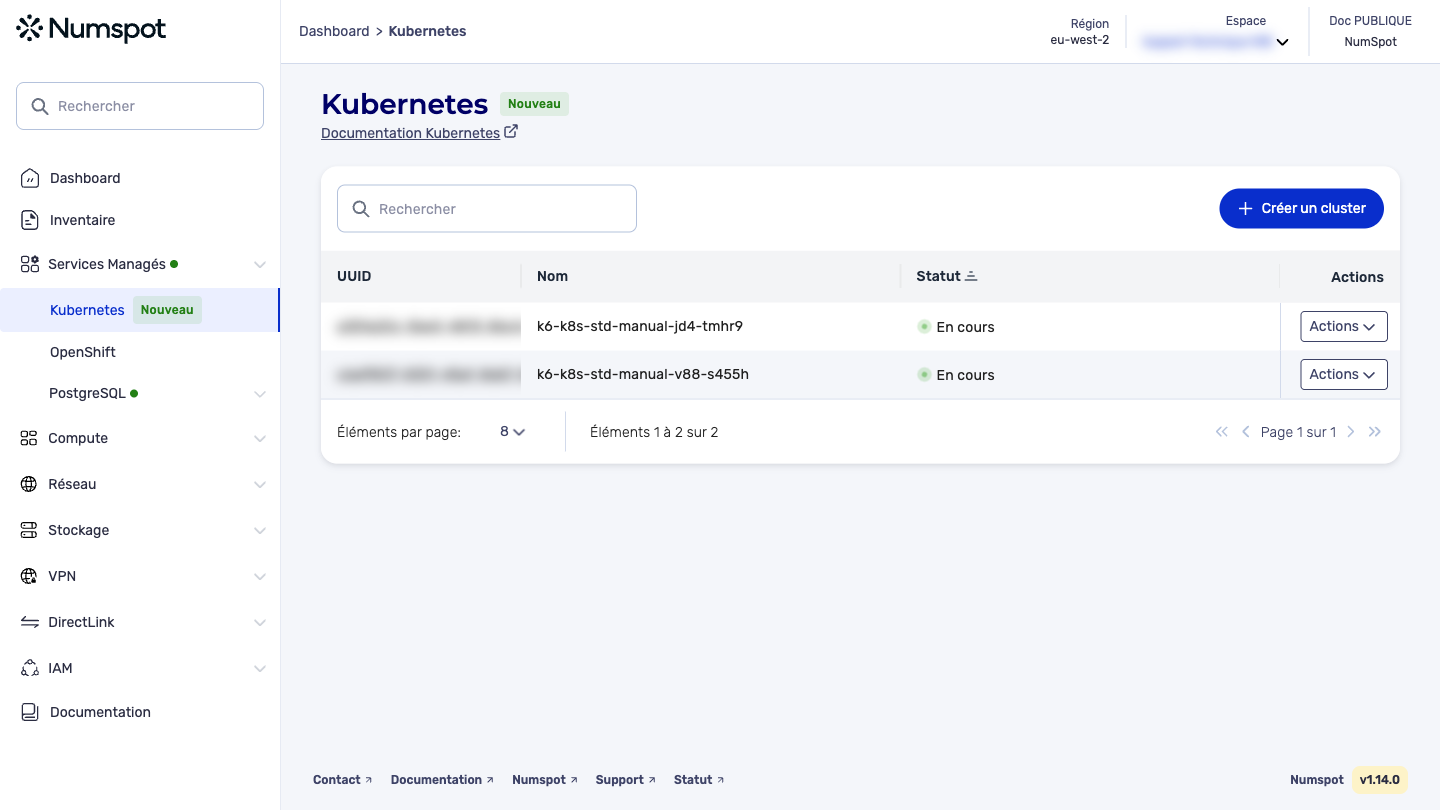Open Actions menu for k6-k8s-std-manual-v88-s455h
Screen dimensions: 1440x810
tap(1343, 374)
